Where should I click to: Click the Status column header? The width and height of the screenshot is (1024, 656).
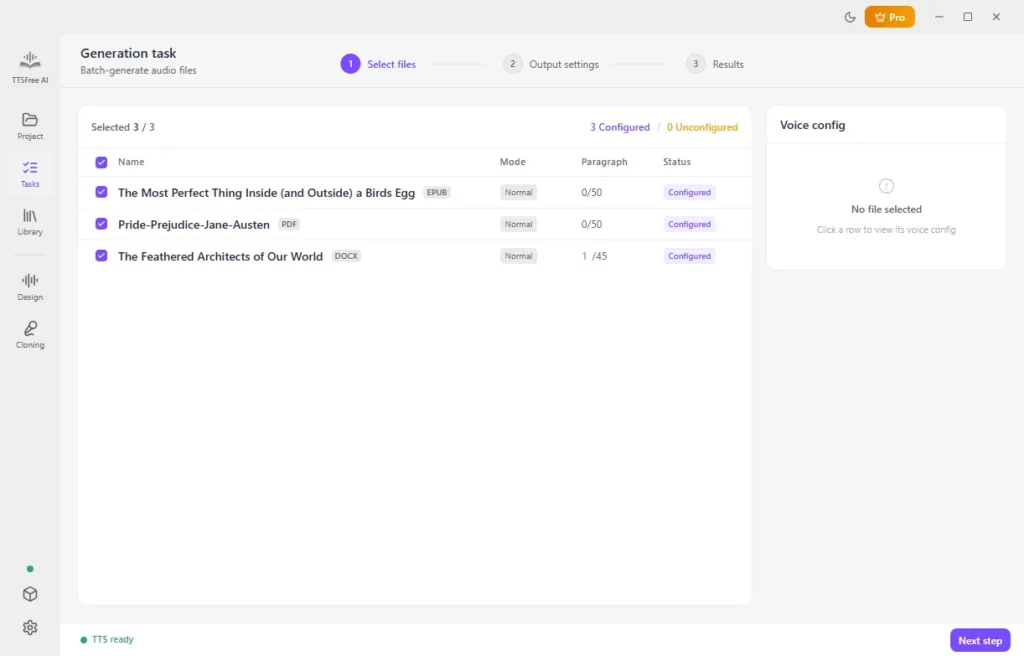coord(677,161)
